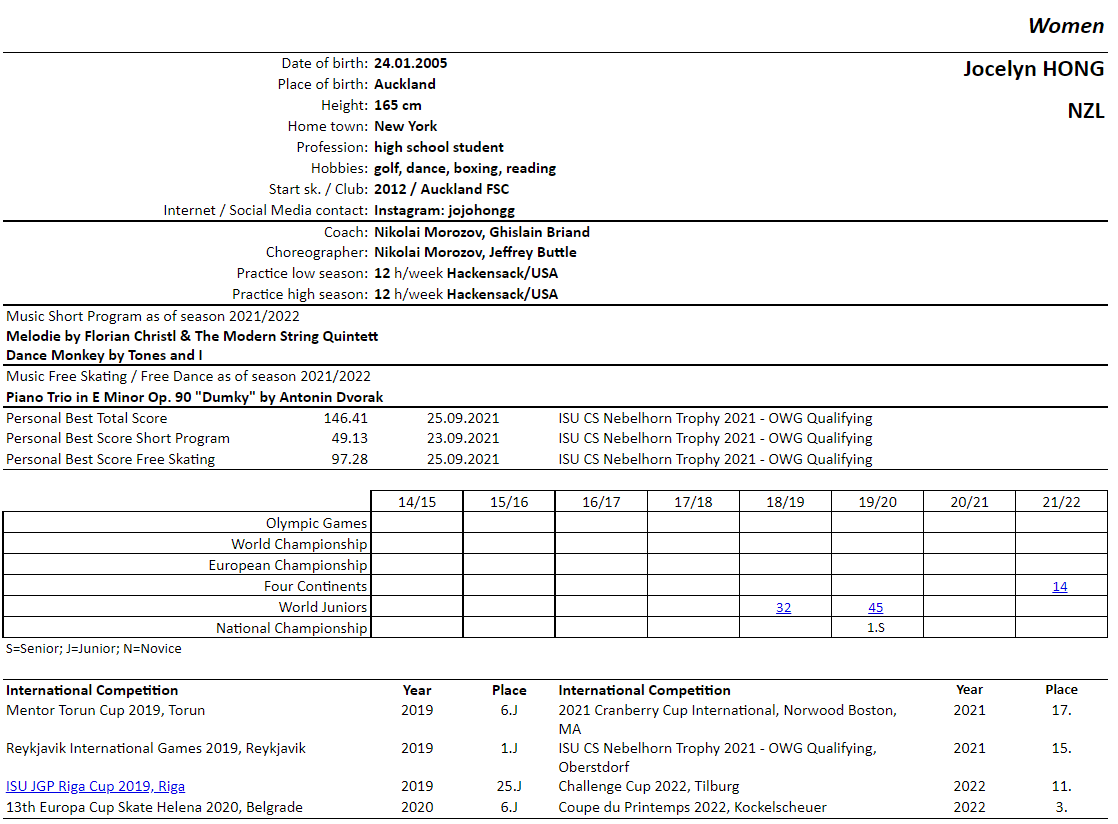Select short program score 49.13

349,438
